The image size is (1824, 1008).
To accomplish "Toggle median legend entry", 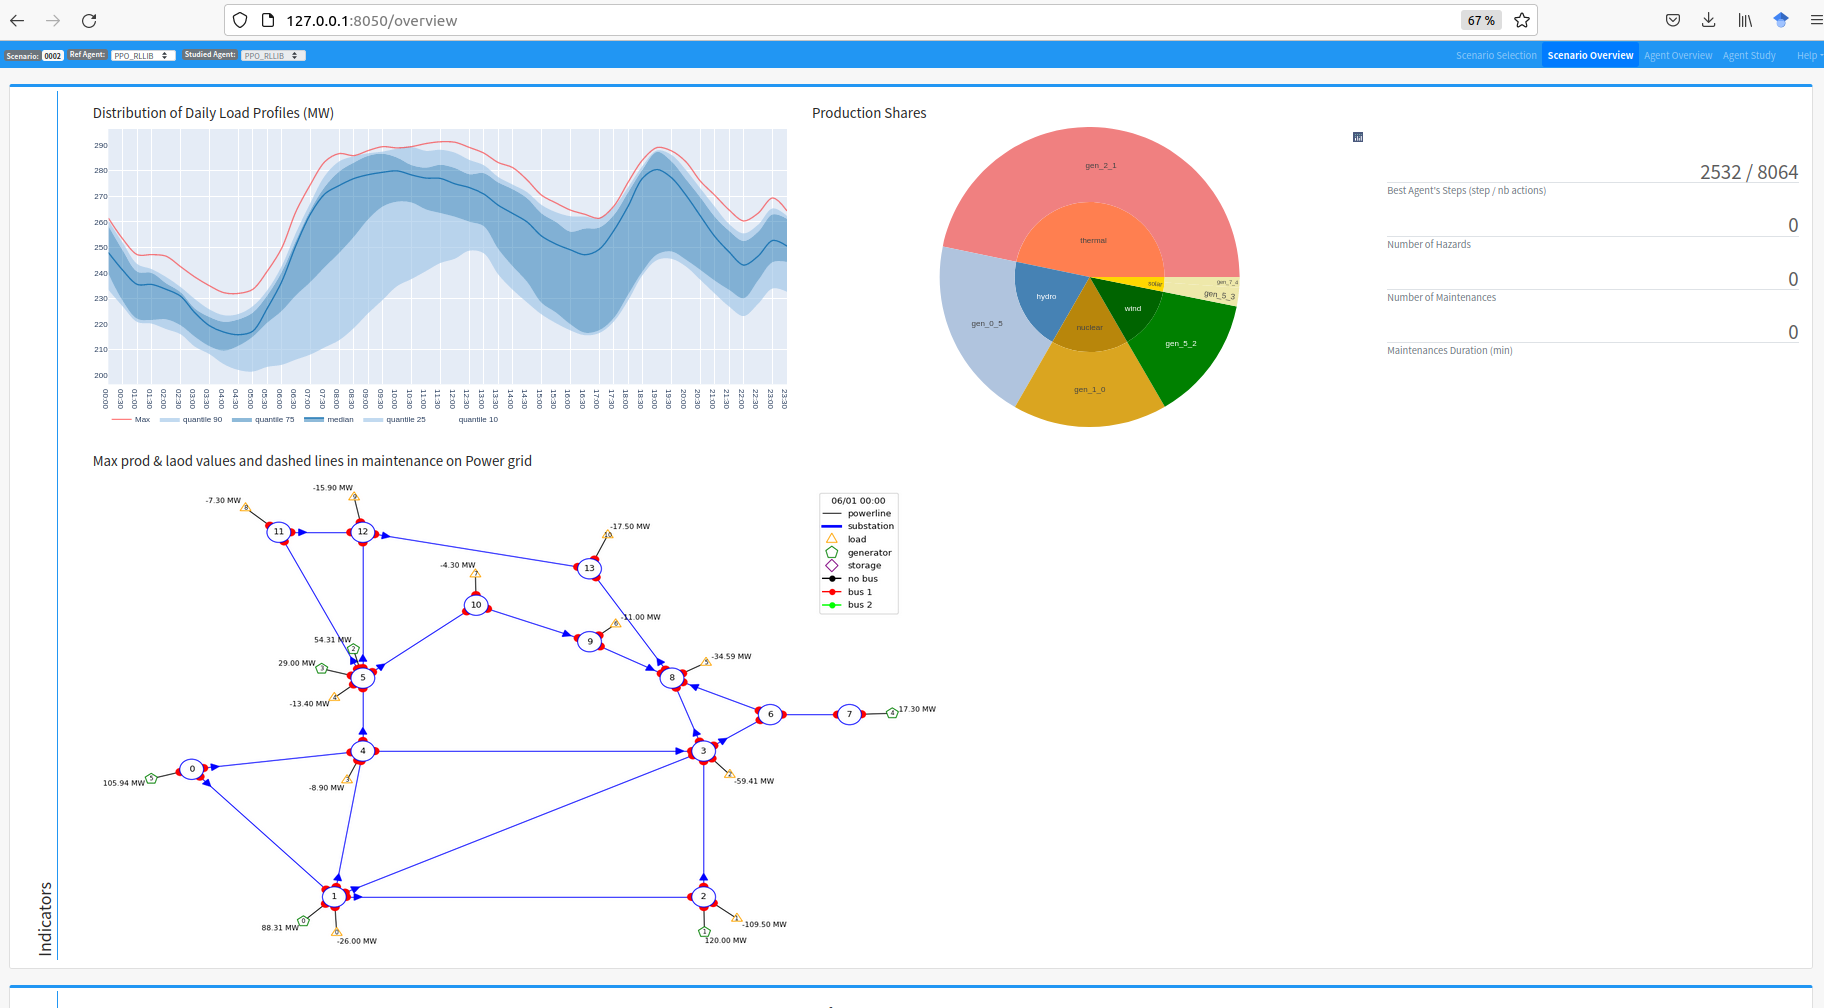I will click(x=329, y=420).
